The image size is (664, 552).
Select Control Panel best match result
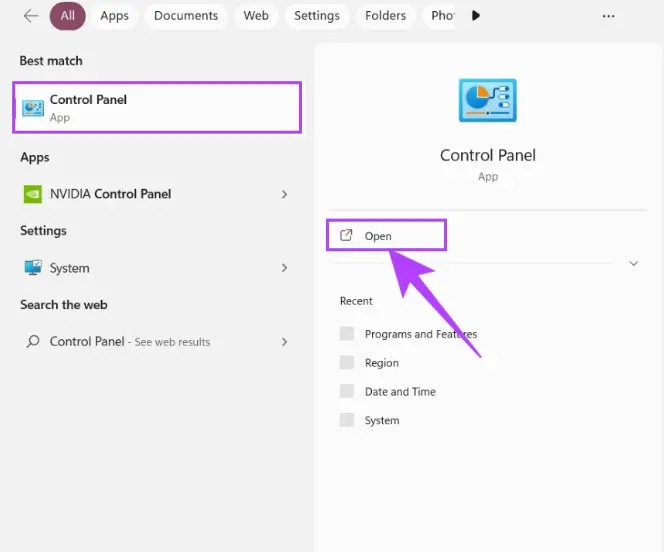click(x=157, y=108)
